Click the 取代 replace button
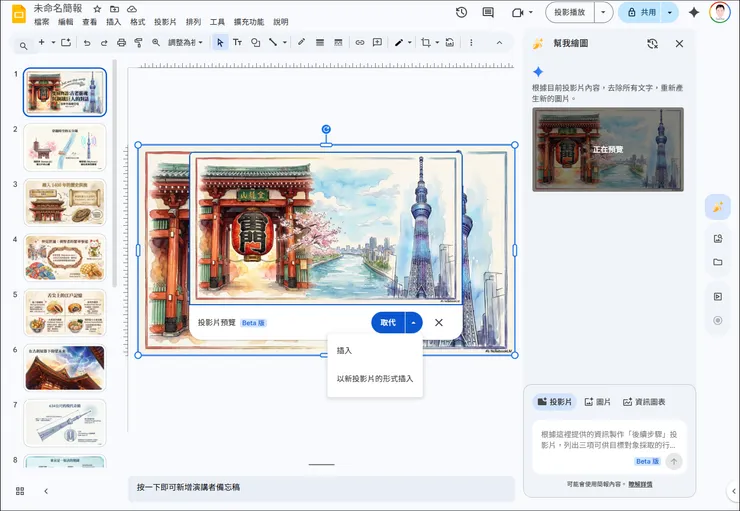 [x=388, y=323]
